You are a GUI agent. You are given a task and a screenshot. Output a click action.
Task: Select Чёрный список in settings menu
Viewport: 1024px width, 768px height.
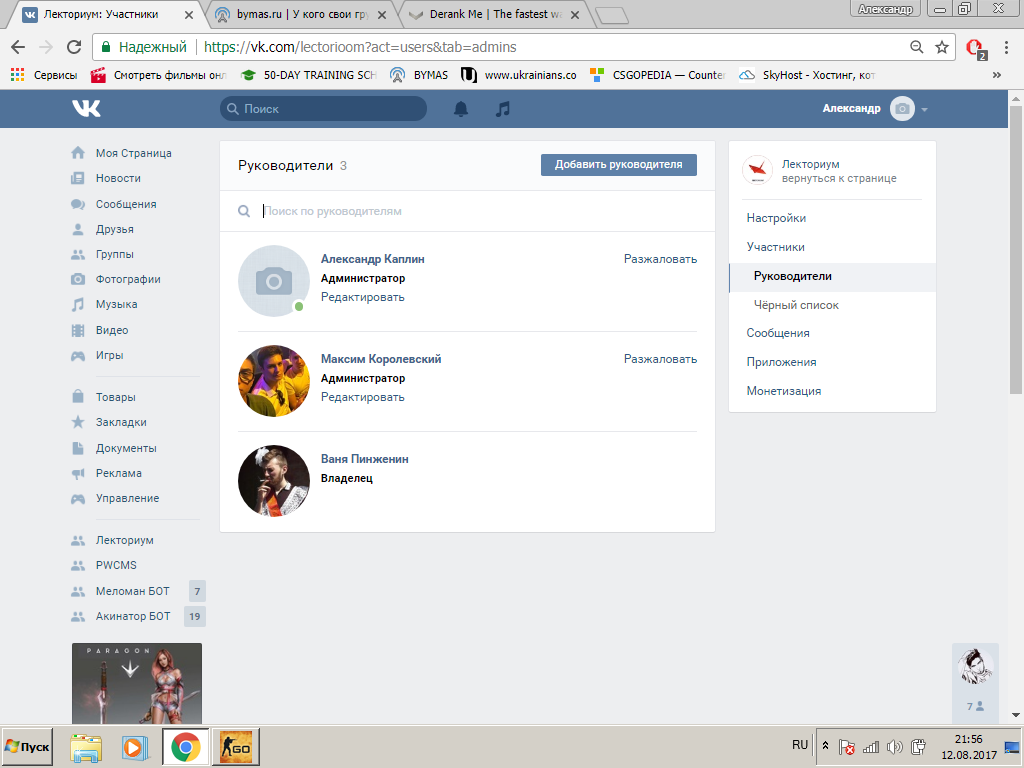795,305
